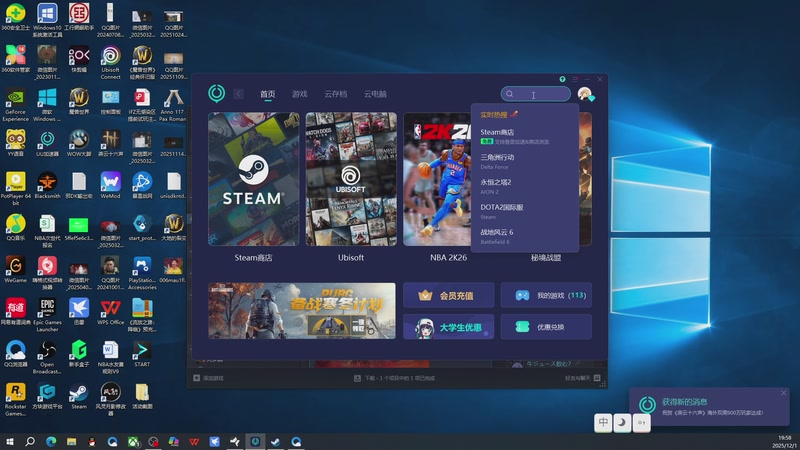This screenshot has width=800, height=450.
Task: Open the 360安全卫士 desktop icon
Action: pos(15,17)
